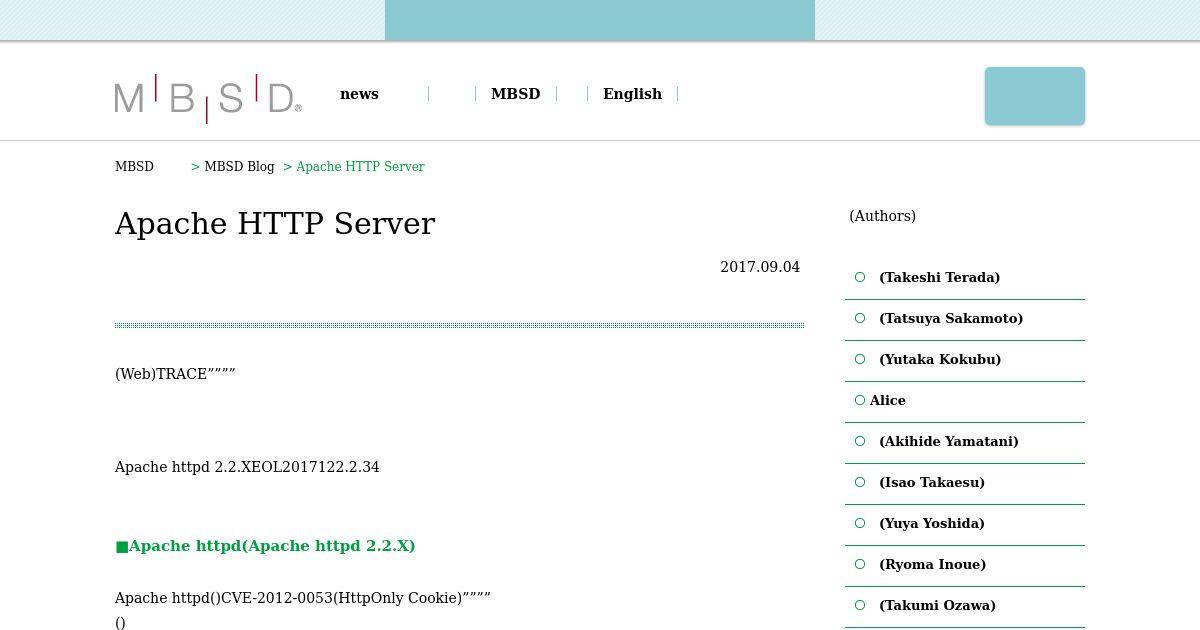Click the Apache httpd 2.2.XEOL text line
The image size is (1200, 630).
(247, 467)
